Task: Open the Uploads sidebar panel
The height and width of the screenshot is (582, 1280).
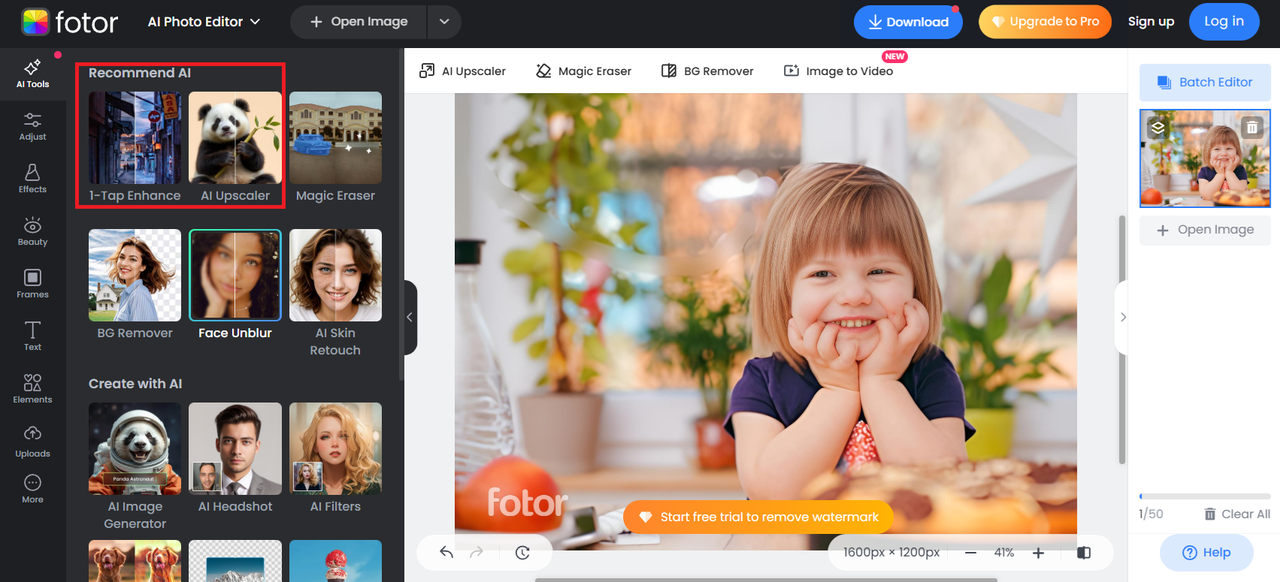Action: 32,442
